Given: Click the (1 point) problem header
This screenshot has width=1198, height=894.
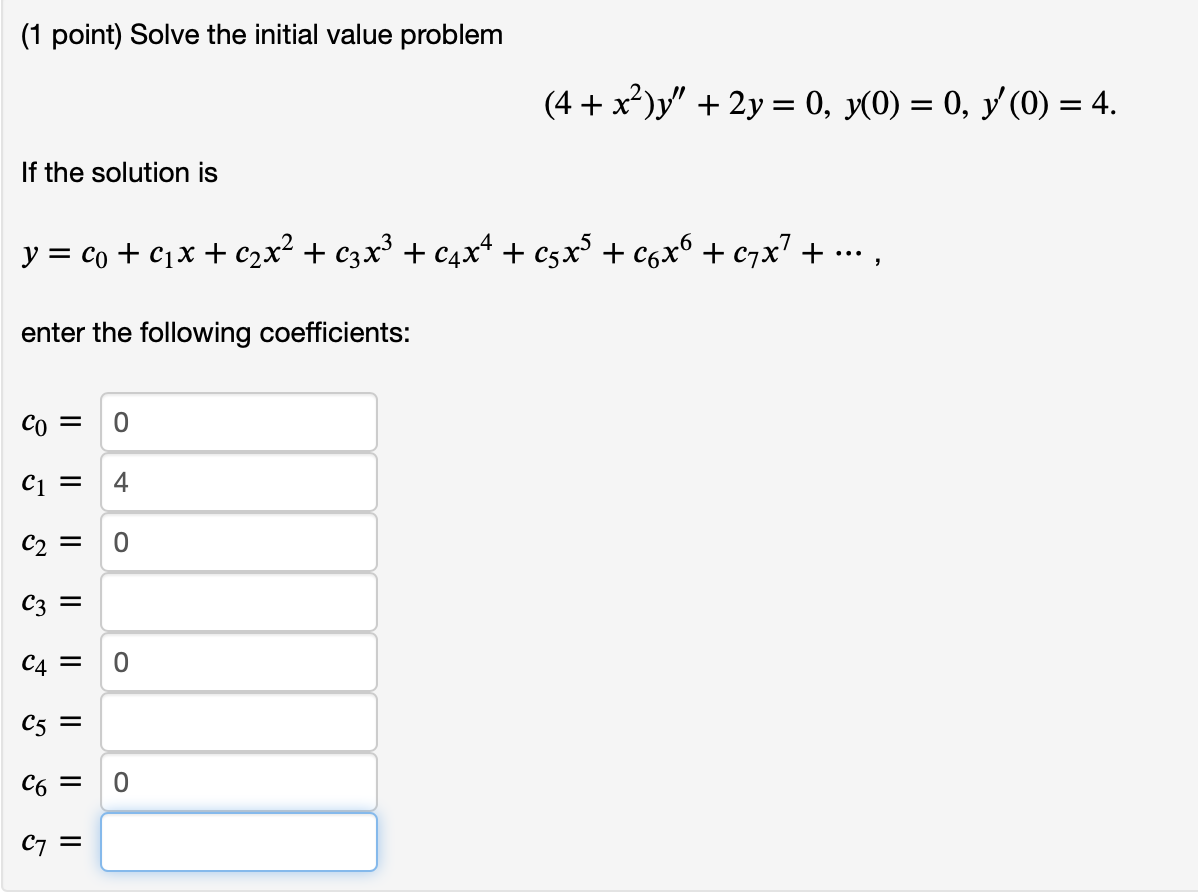Looking at the screenshot, I should [x=262, y=35].
